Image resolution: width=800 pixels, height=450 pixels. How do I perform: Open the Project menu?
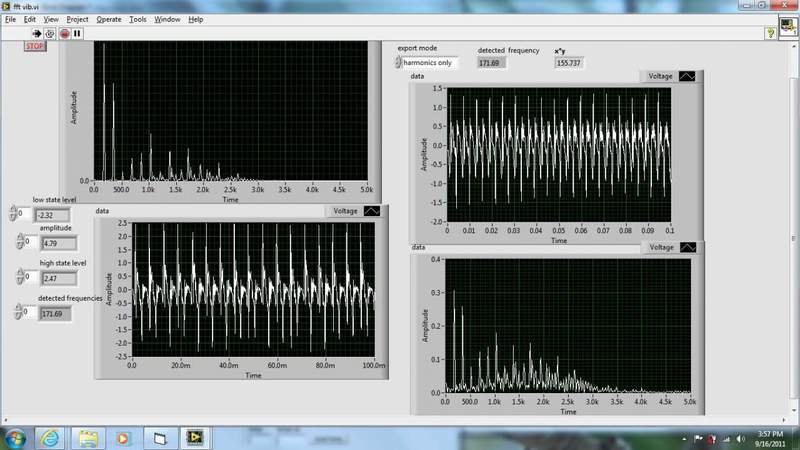(77, 19)
